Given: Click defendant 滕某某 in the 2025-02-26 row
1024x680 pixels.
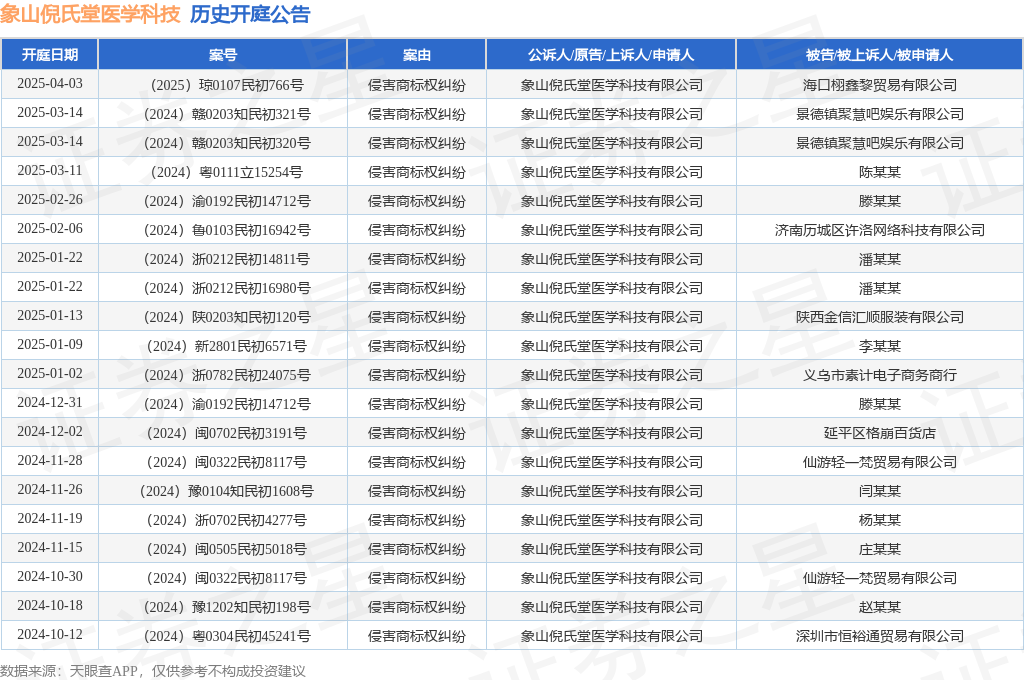Looking at the screenshot, I should (880, 201).
